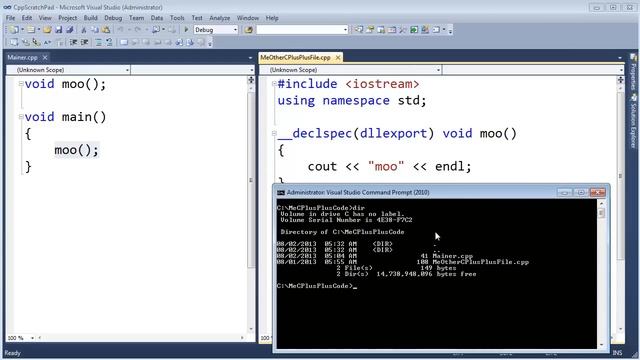Click the Open File folder icon

(47, 30)
